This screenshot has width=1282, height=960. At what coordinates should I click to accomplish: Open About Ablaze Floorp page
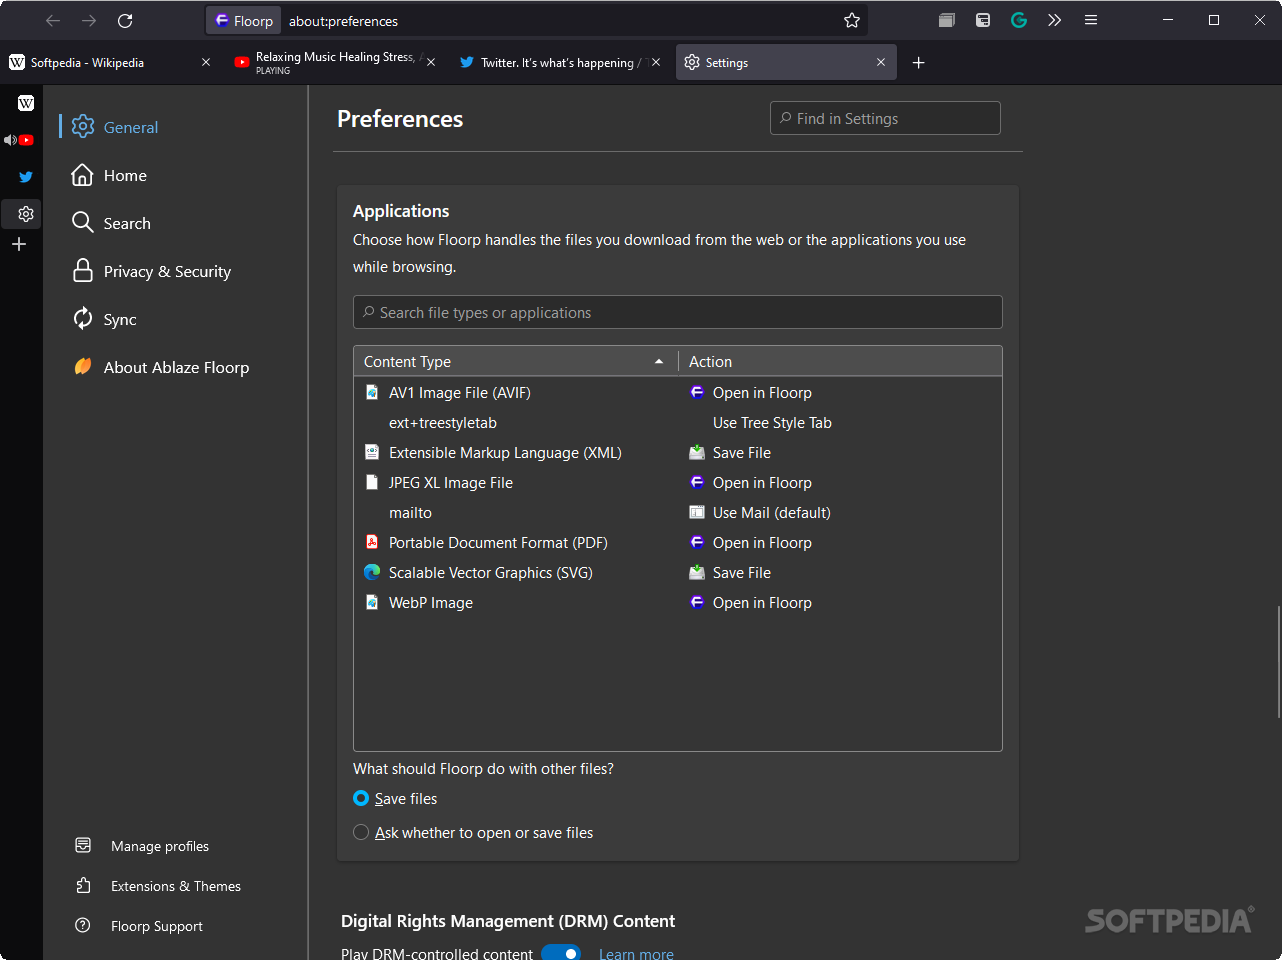tap(162, 367)
